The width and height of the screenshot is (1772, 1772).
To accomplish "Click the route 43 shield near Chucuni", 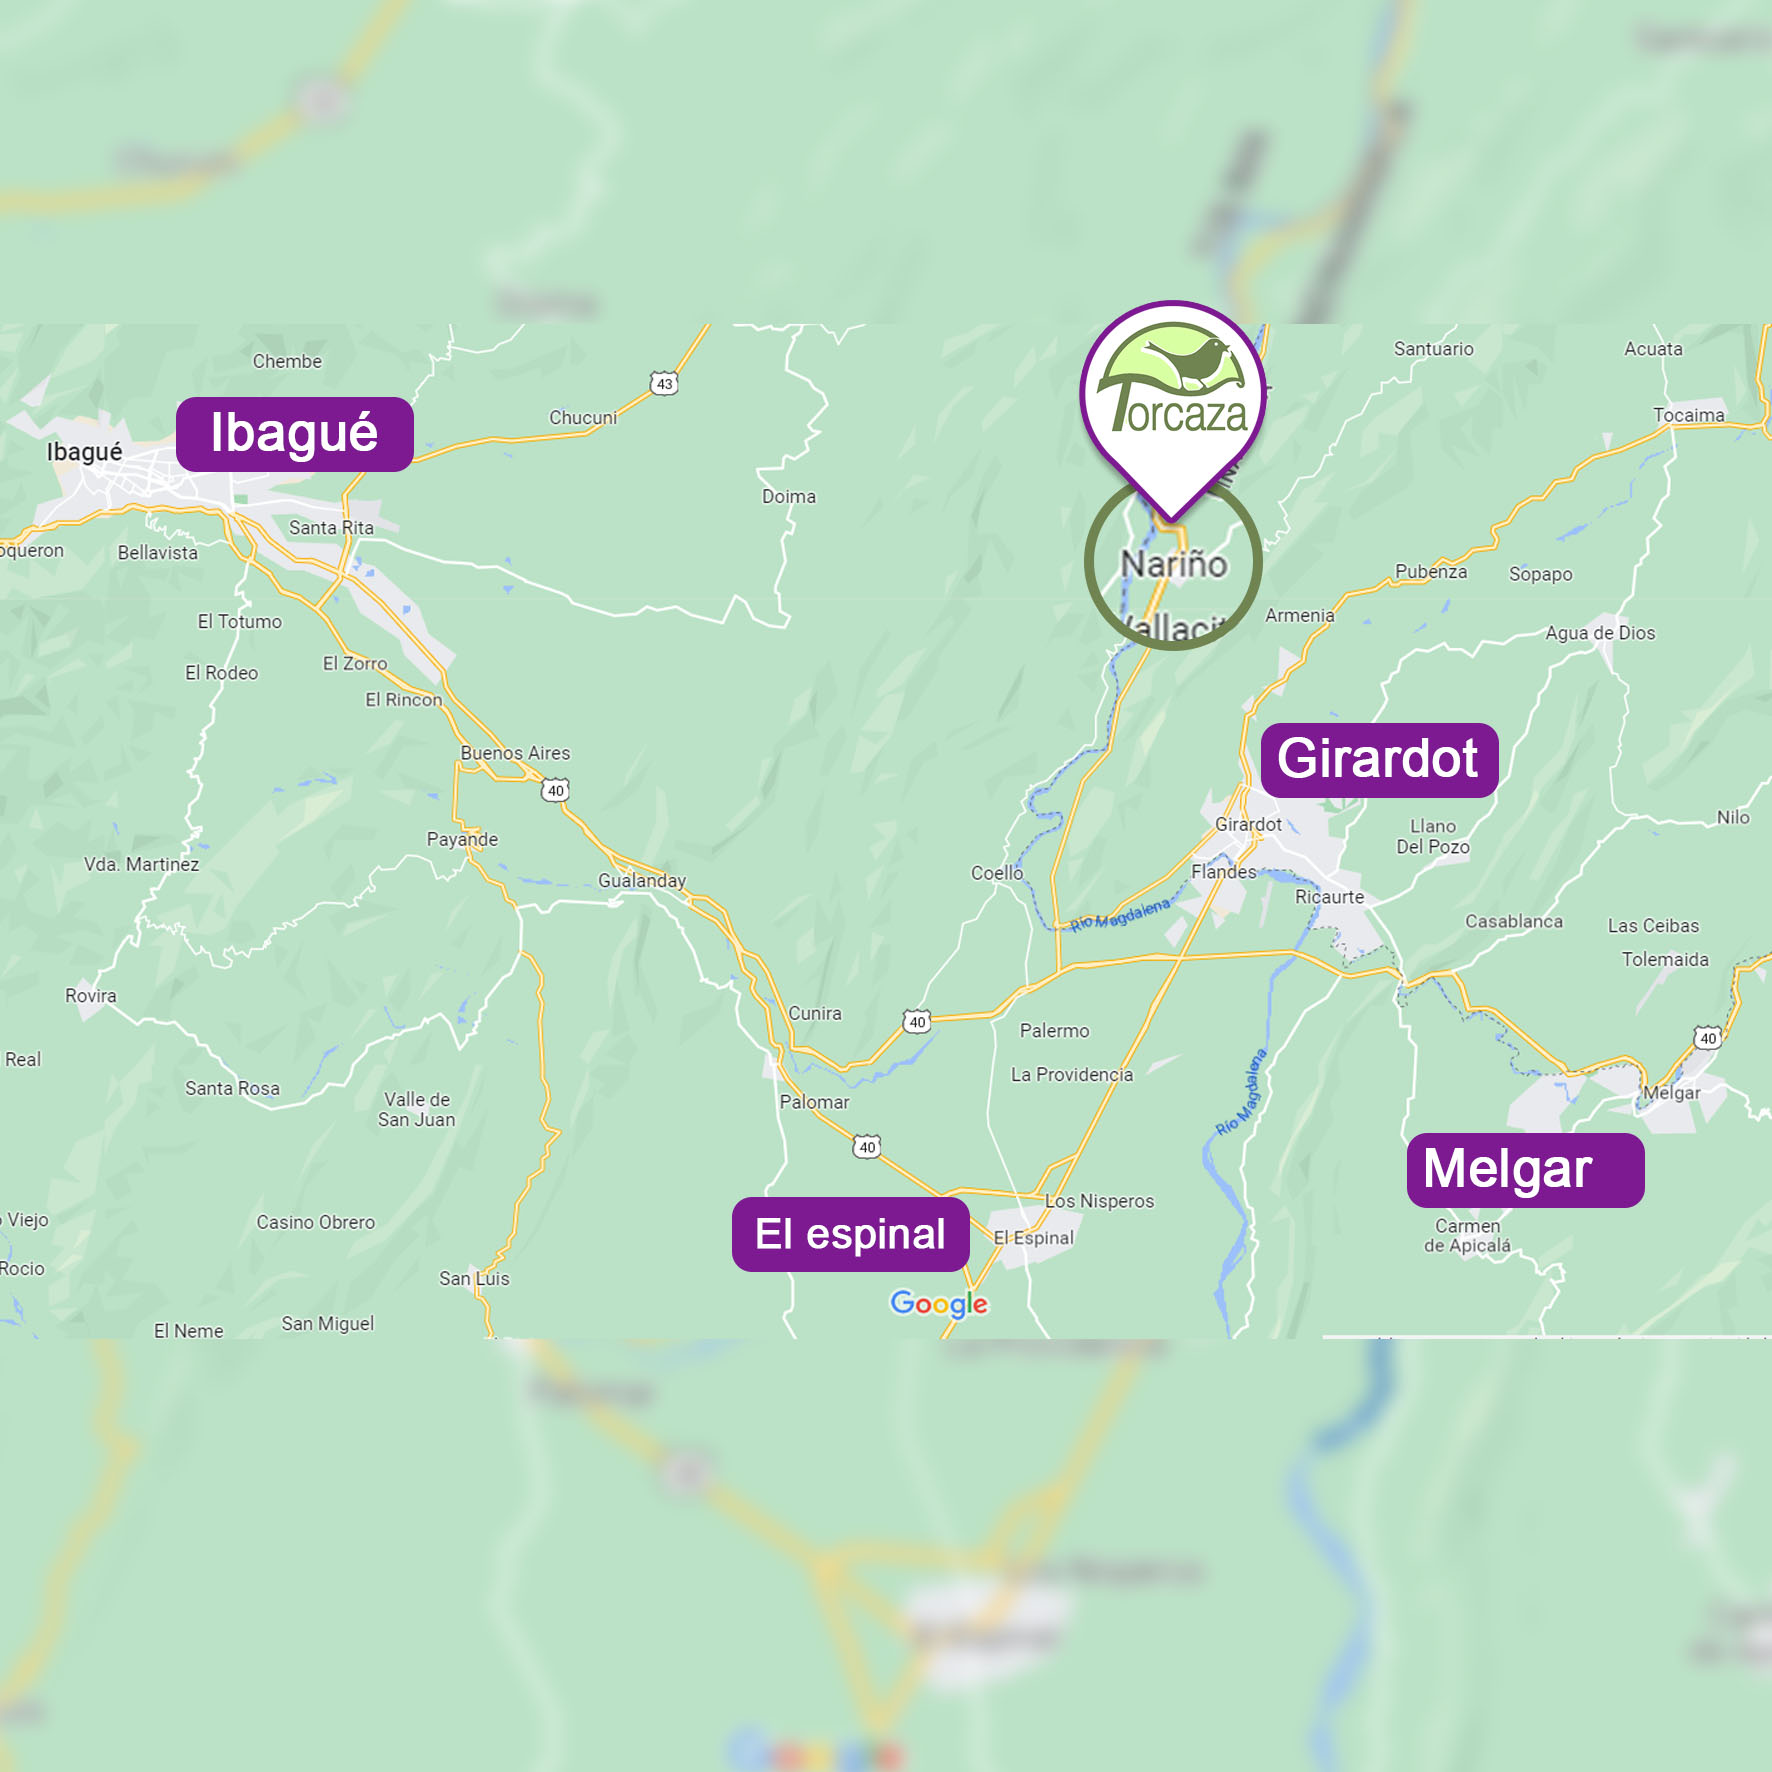I will pyautogui.click(x=664, y=384).
